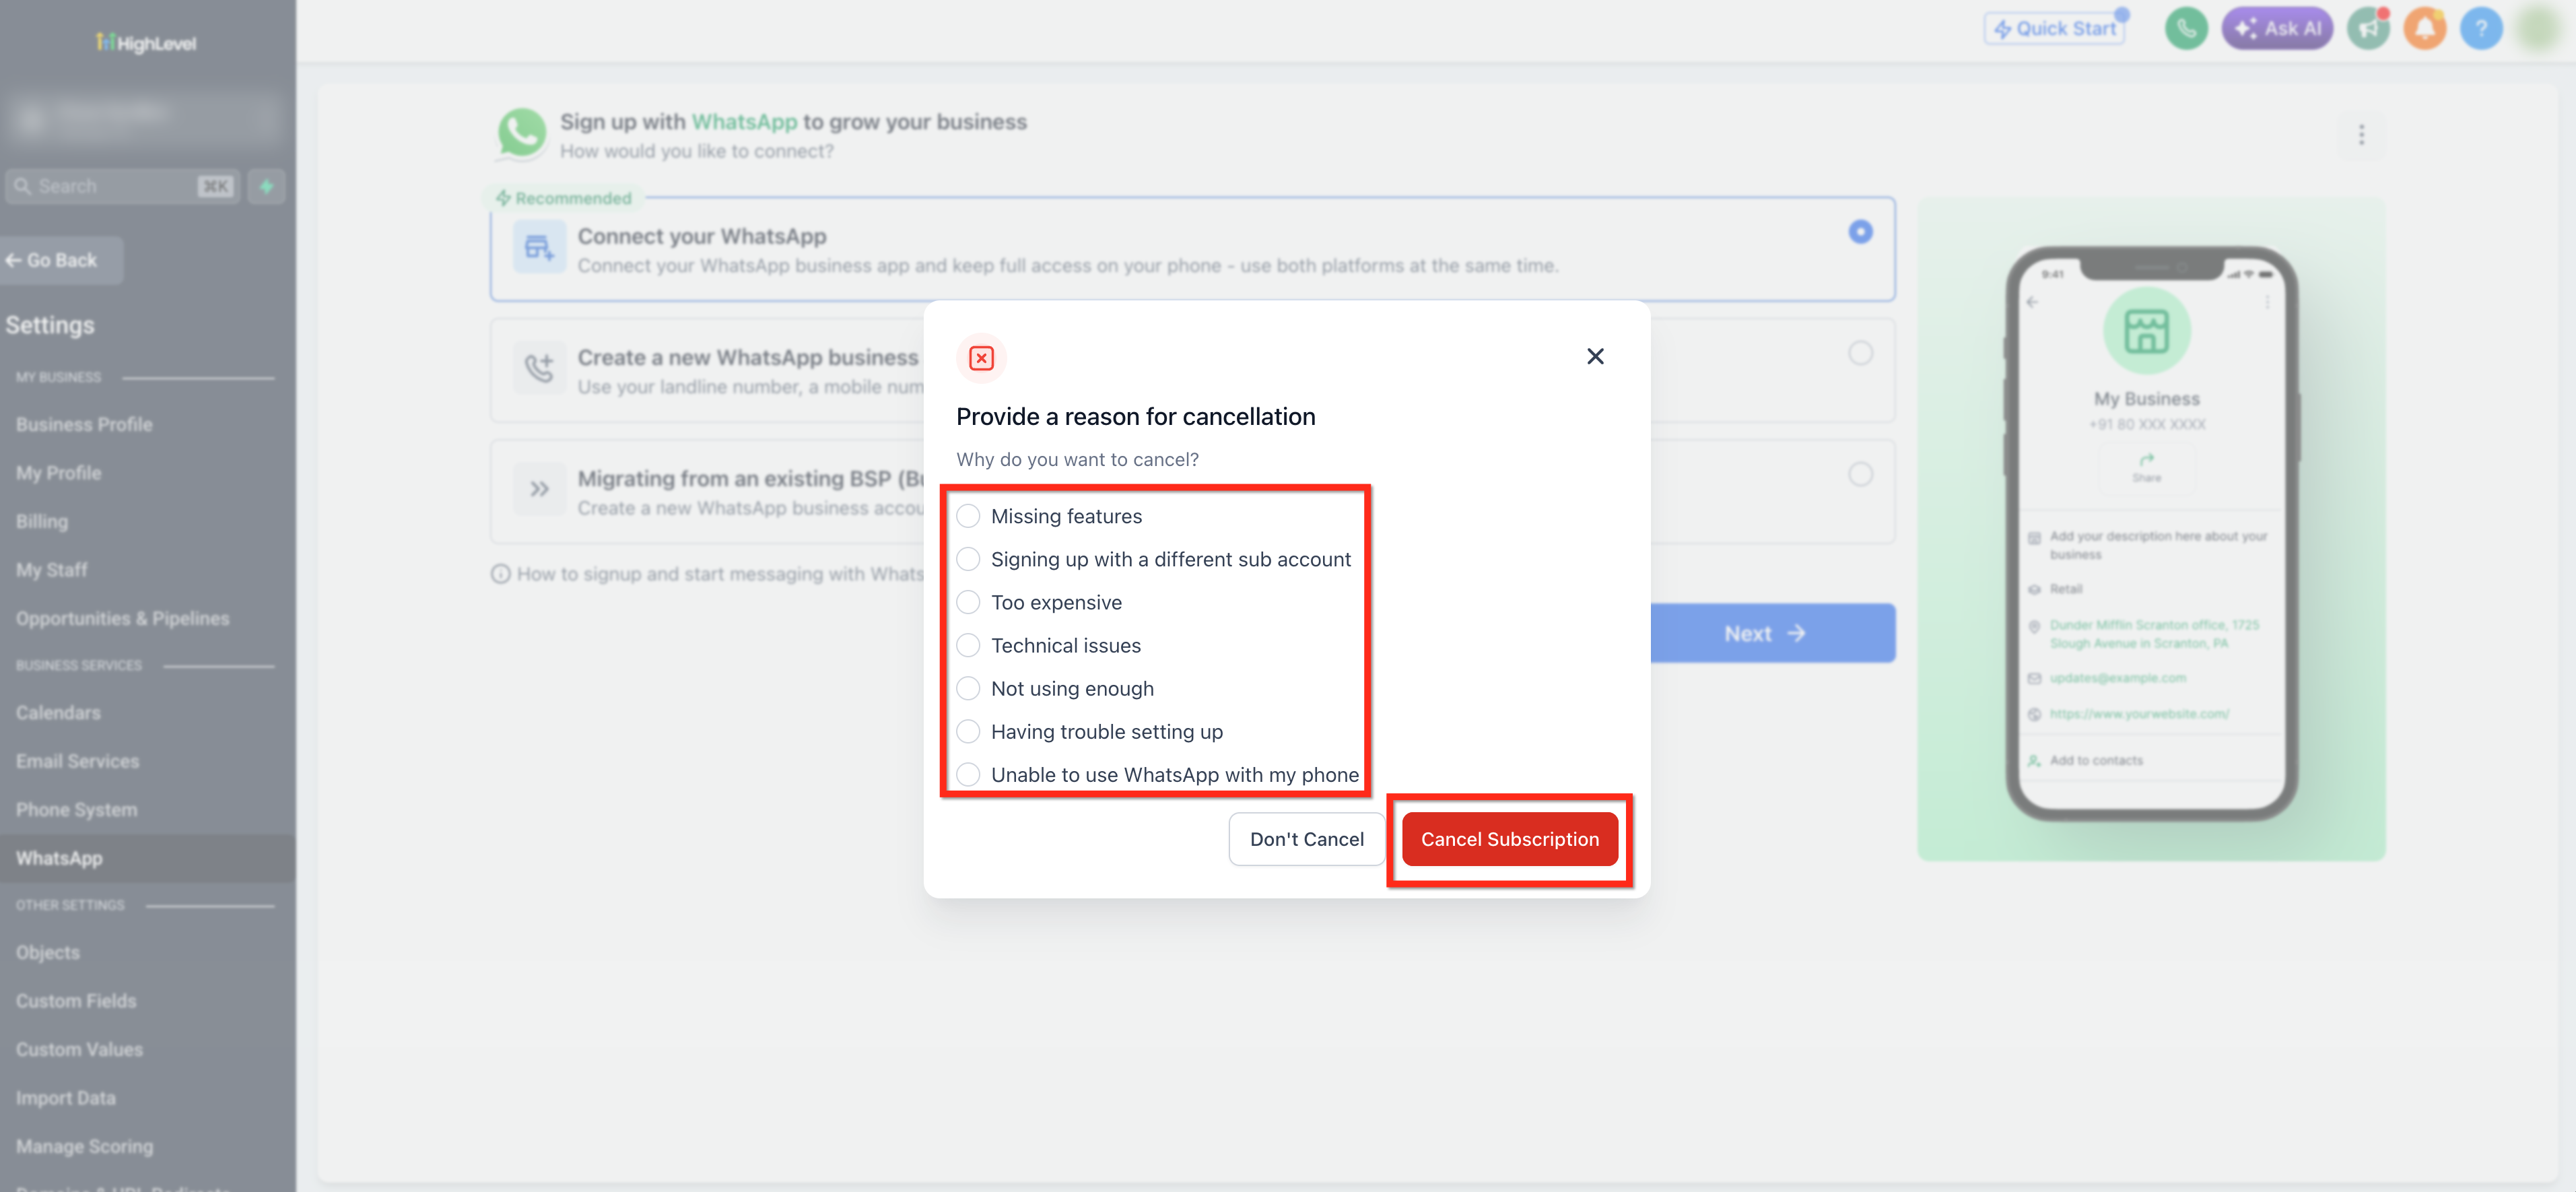Click the blue help question mark icon

(x=2481, y=28)
